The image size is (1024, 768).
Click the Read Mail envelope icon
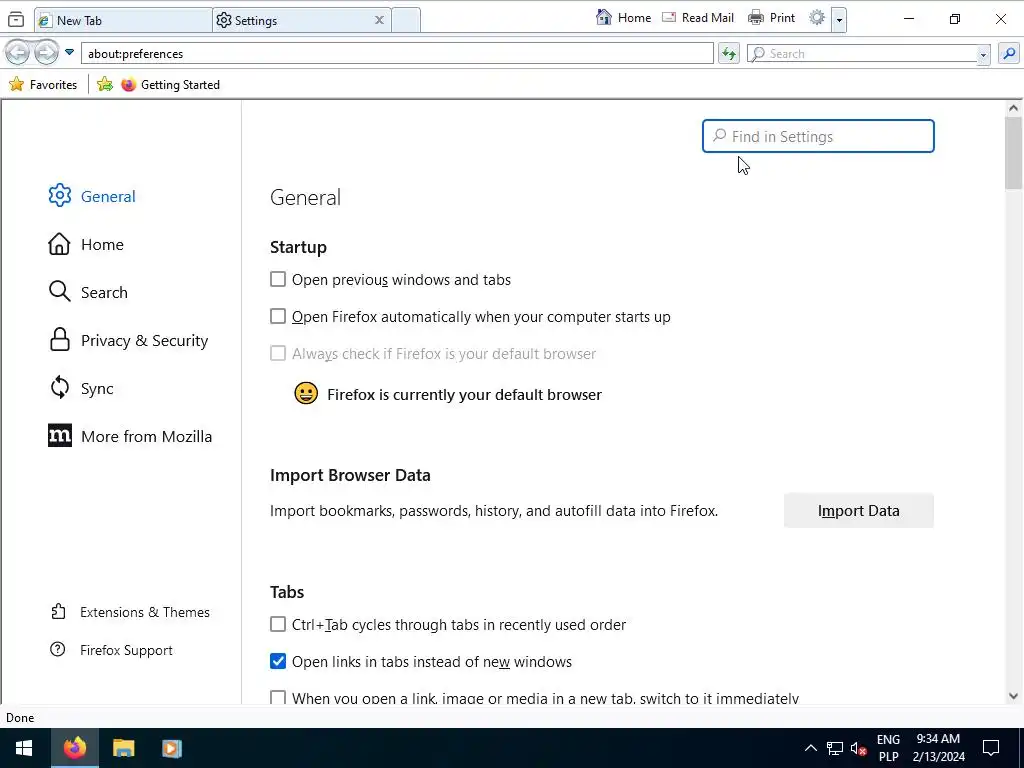tap(669, 18)
